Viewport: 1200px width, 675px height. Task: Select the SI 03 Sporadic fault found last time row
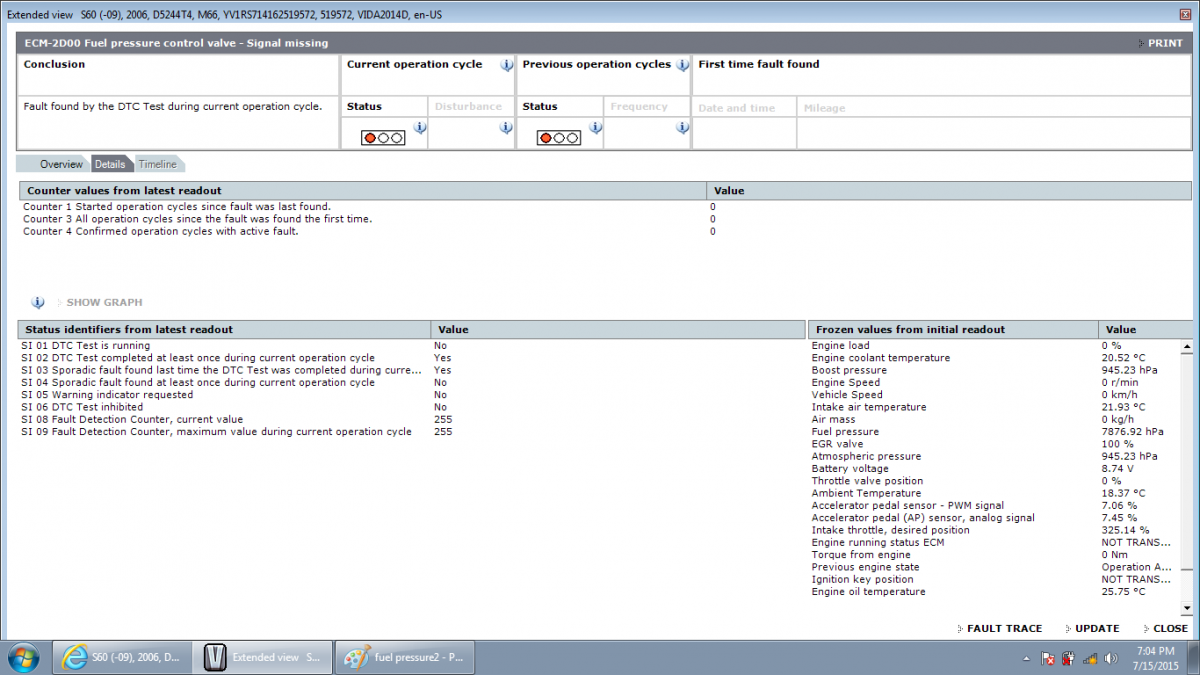pyautogui.click(x=411, y=370)
